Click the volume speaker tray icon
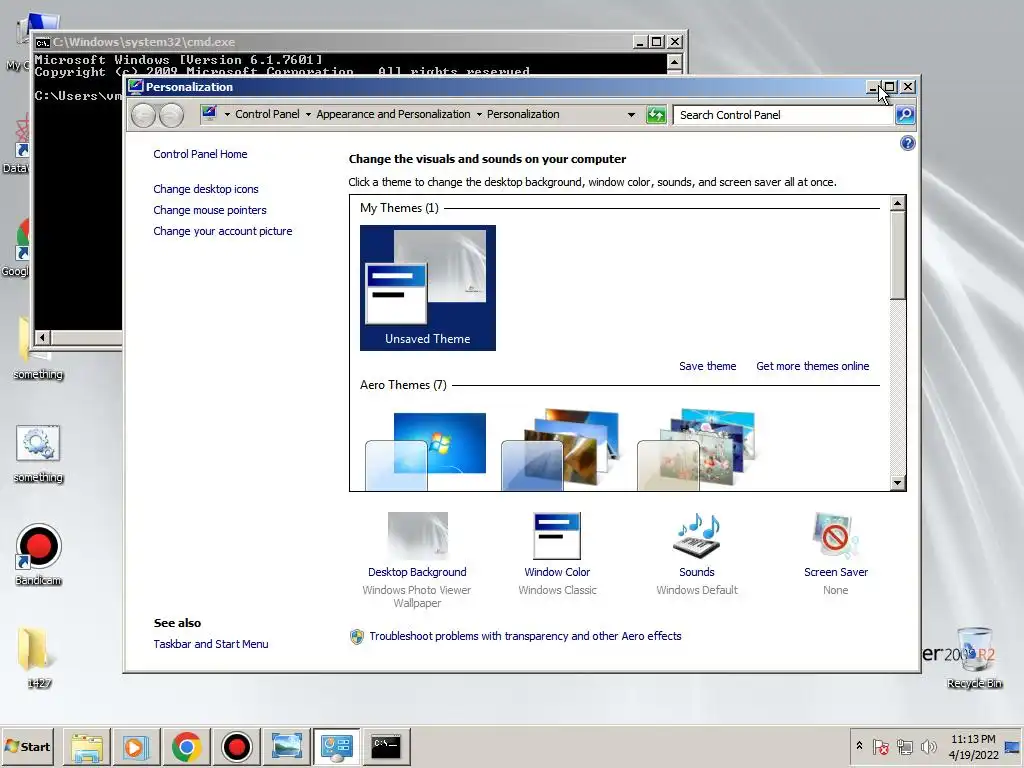The width and height of the screenshot is (1024, 768). tap(928, 746)
